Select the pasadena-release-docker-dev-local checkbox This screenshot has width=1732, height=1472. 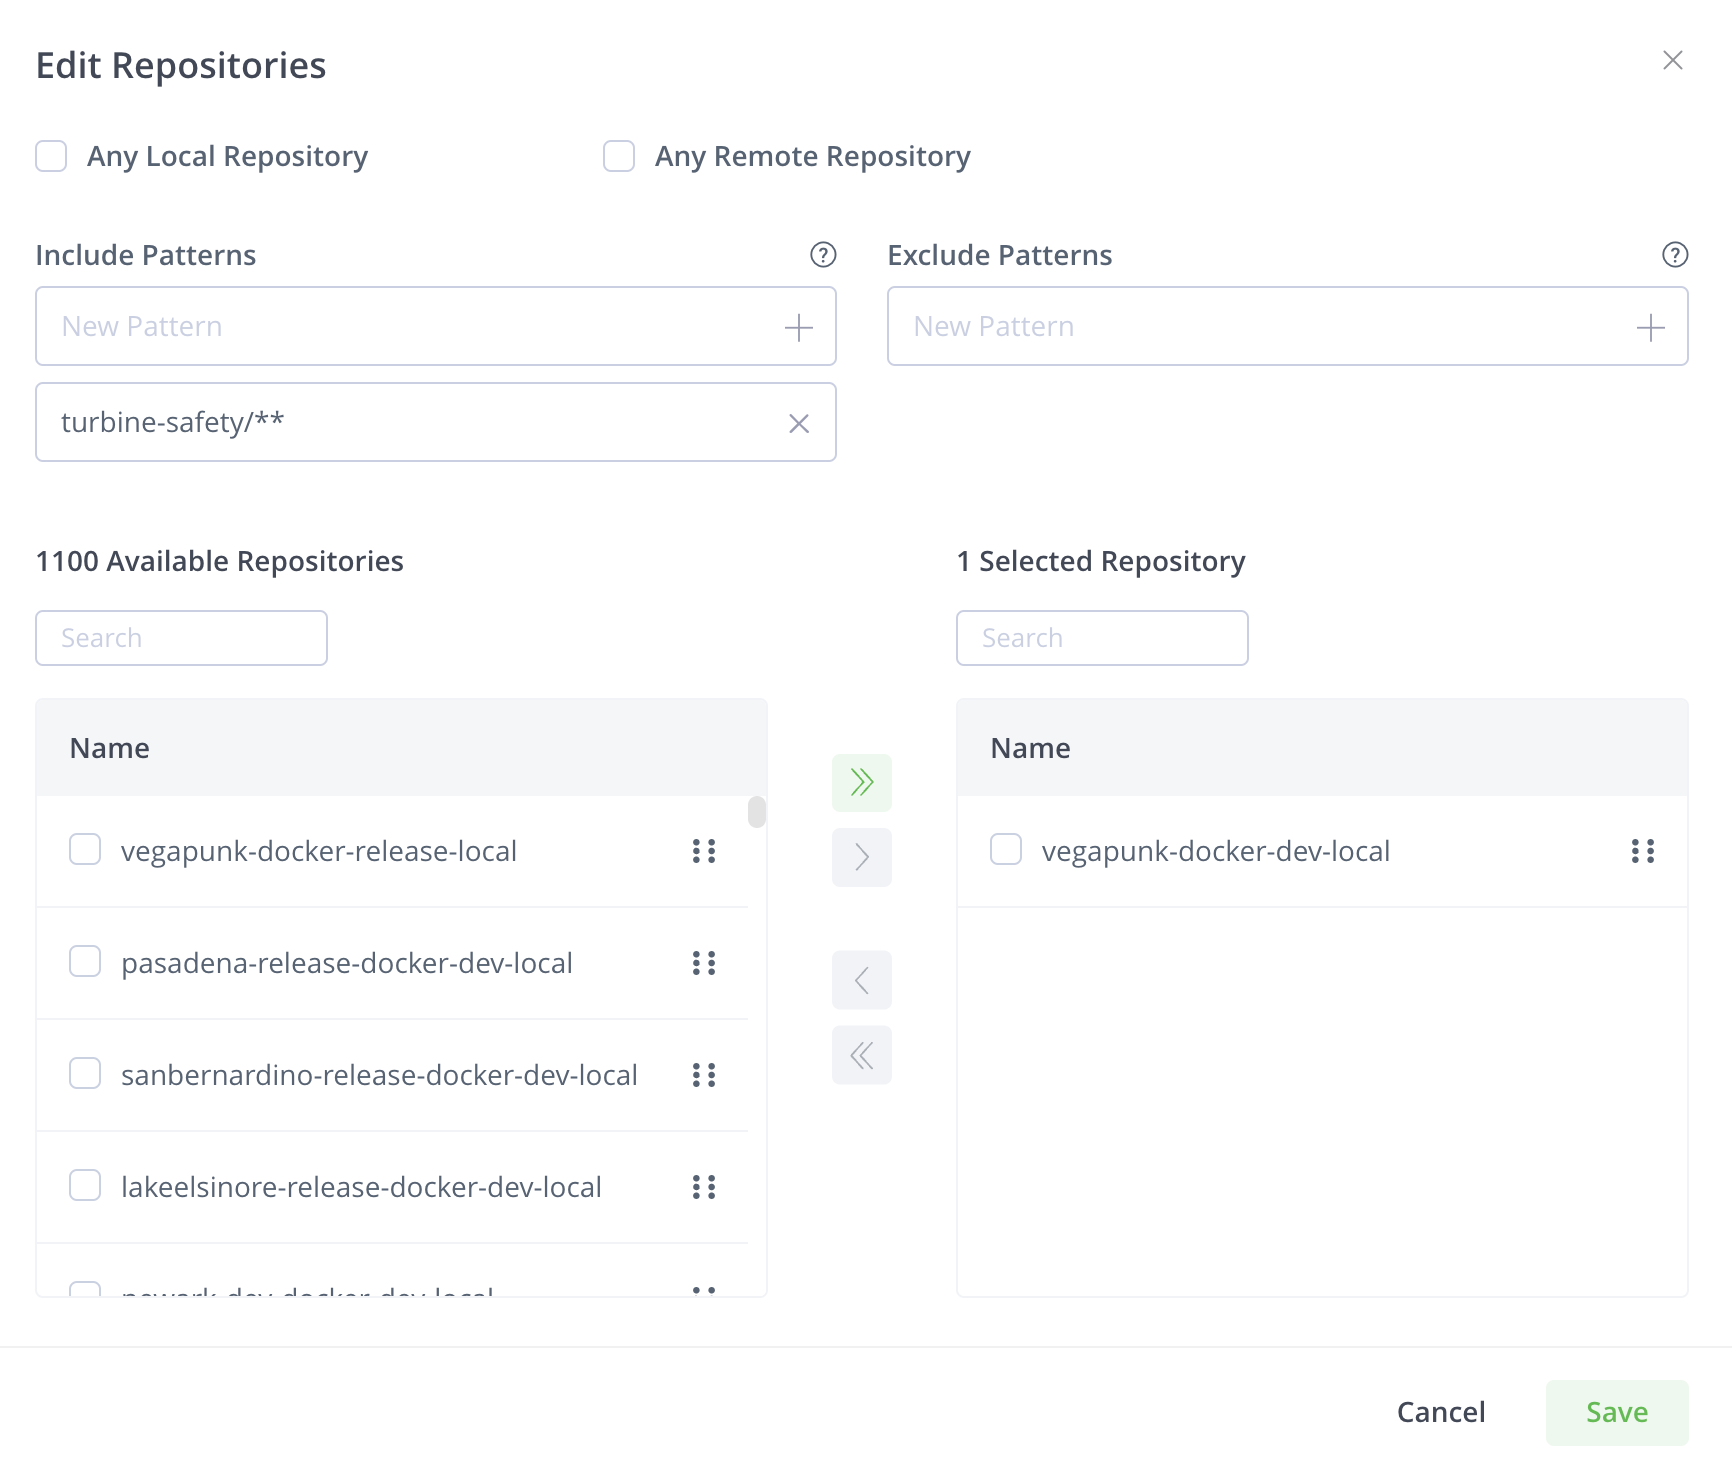point(85,962)
